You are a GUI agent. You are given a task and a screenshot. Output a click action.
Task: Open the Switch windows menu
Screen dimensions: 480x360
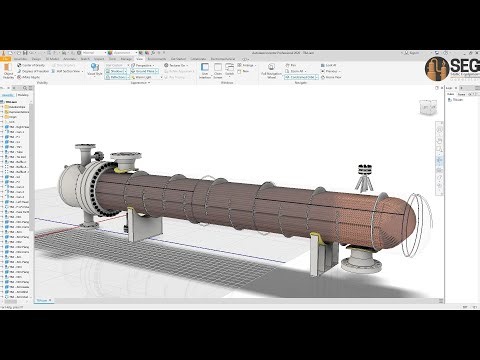click(x=229, y=70)
